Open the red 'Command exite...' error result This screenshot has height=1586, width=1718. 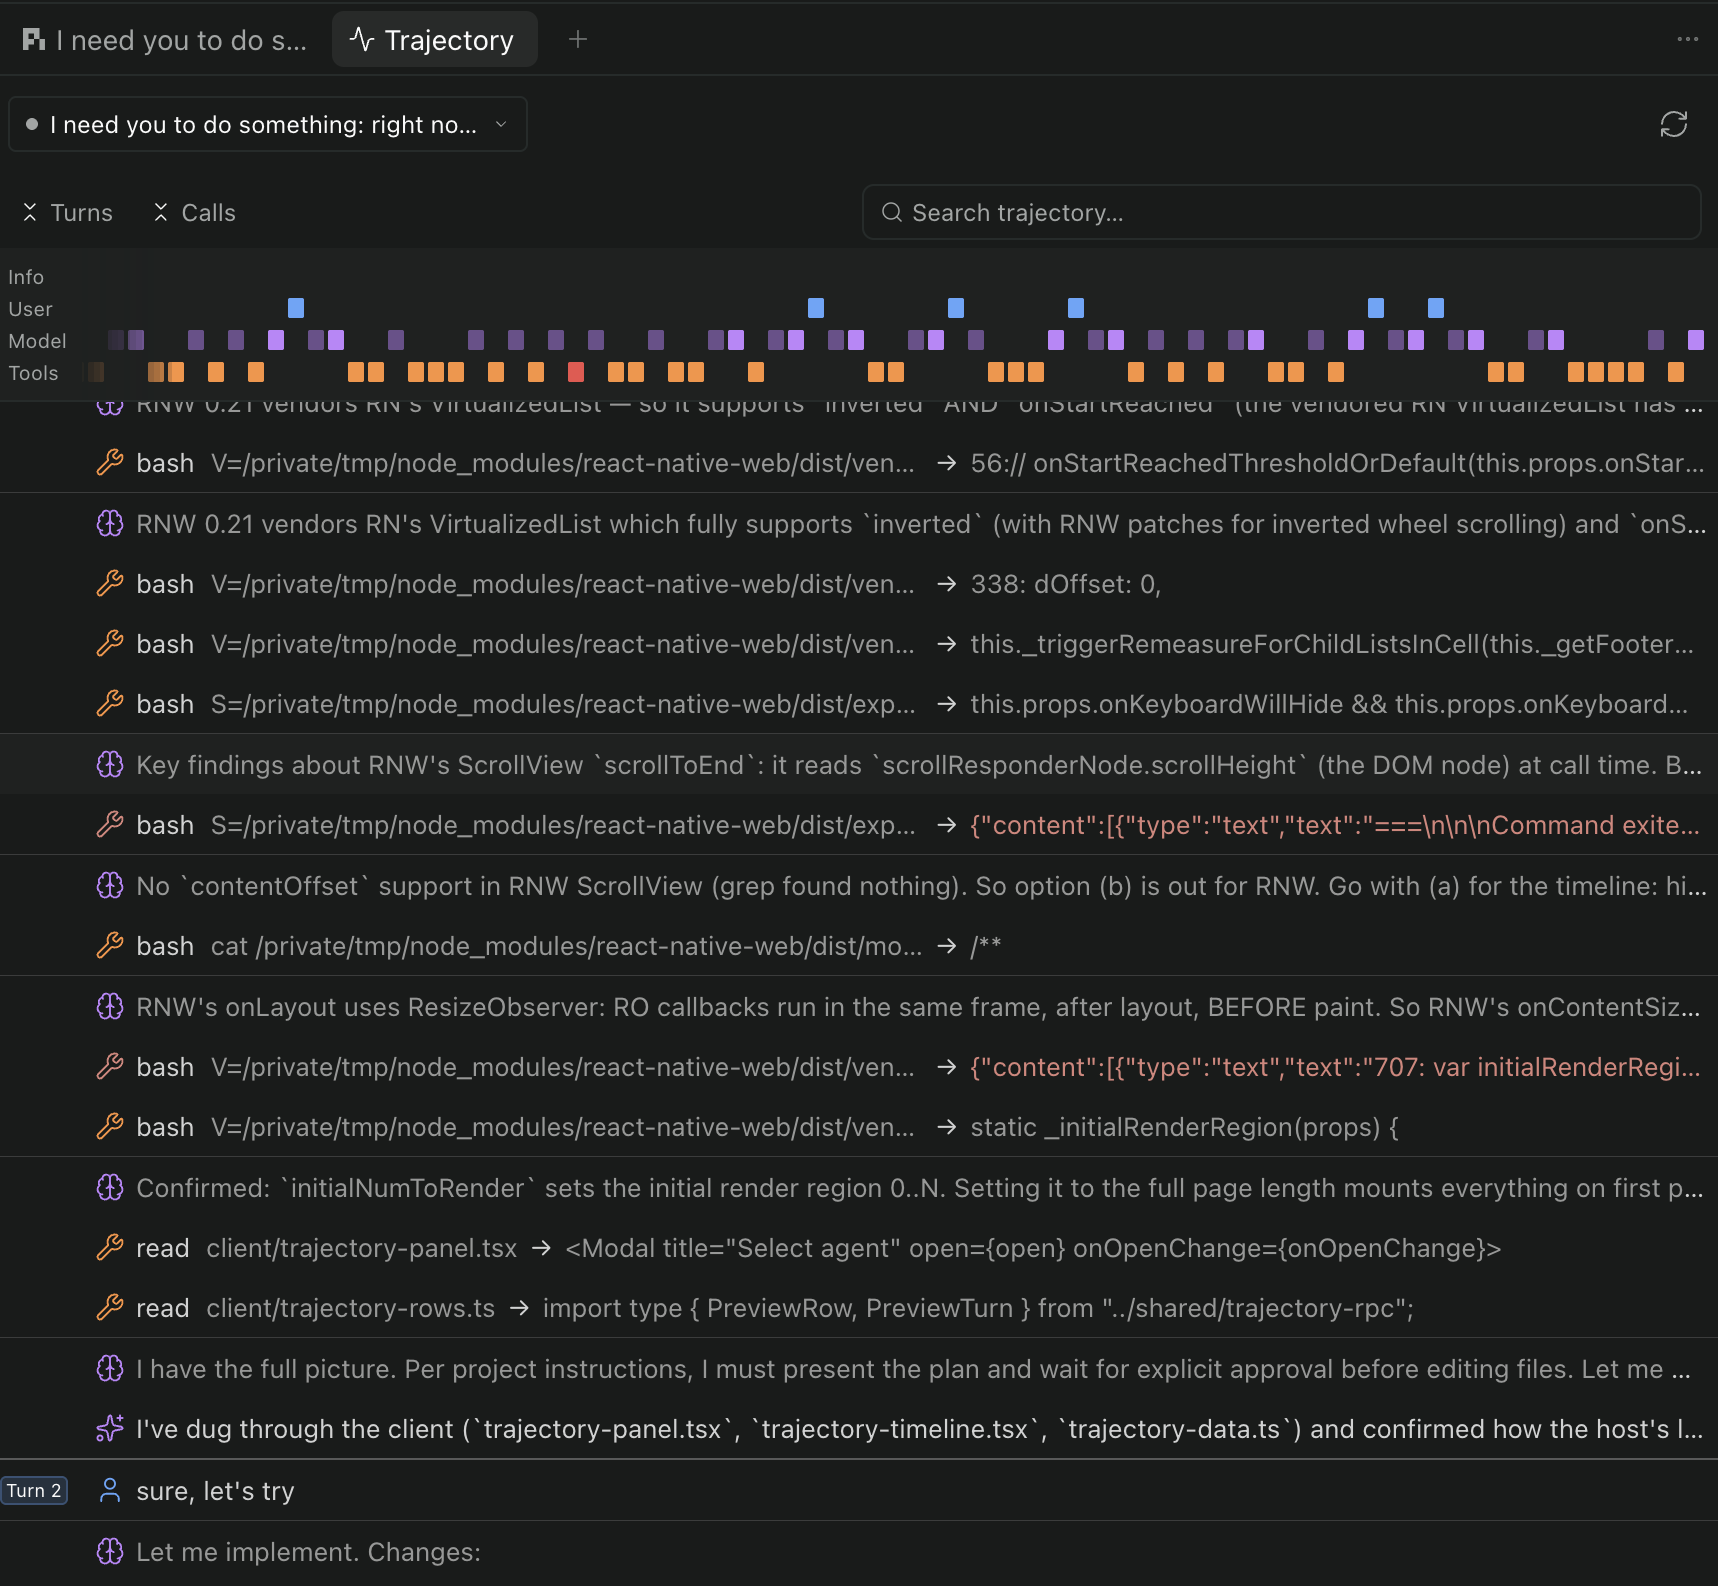[x=1334, y=825]
